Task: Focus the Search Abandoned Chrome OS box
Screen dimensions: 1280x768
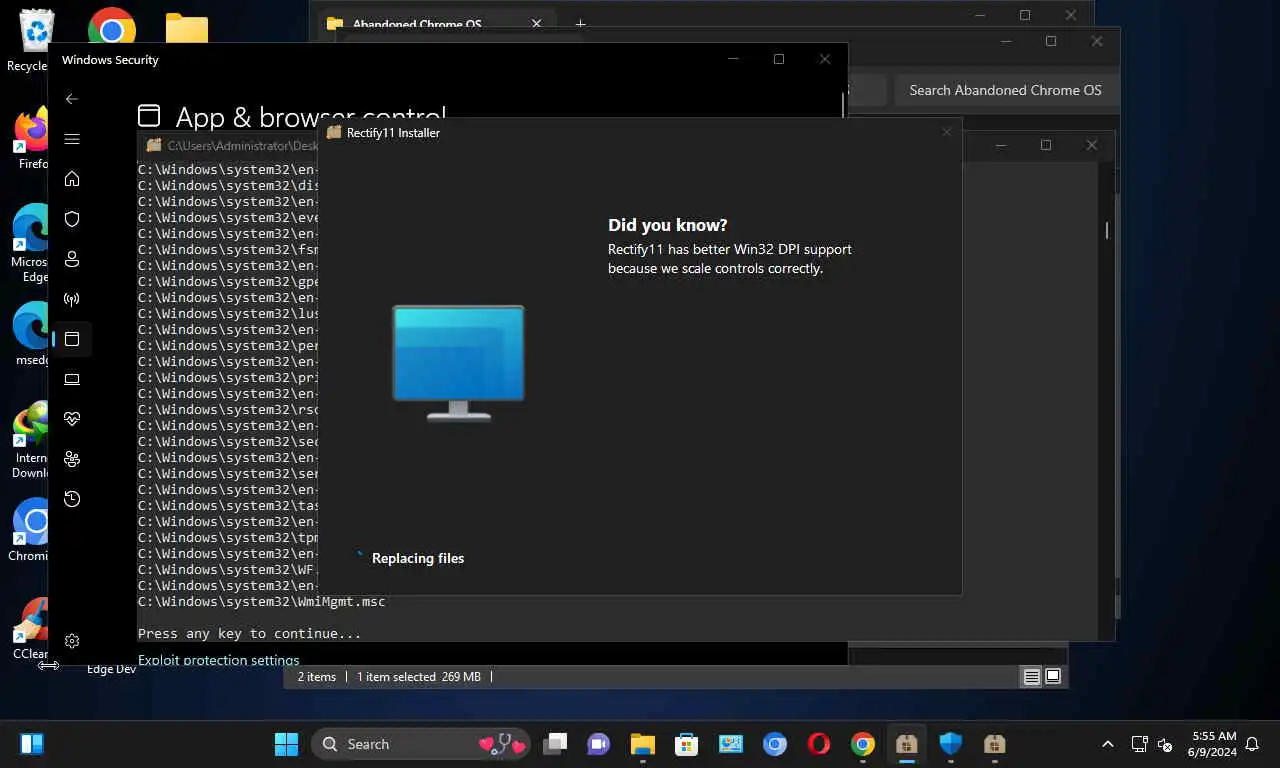Action: (x=1005, y=90)
